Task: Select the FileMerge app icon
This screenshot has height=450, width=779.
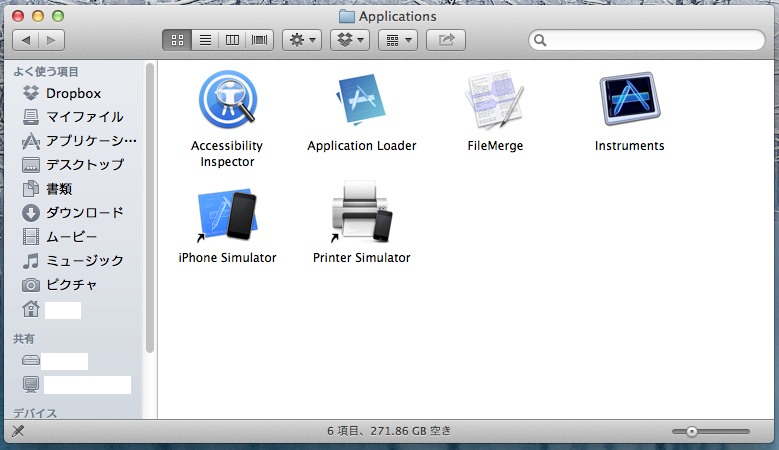Action: 495,99
